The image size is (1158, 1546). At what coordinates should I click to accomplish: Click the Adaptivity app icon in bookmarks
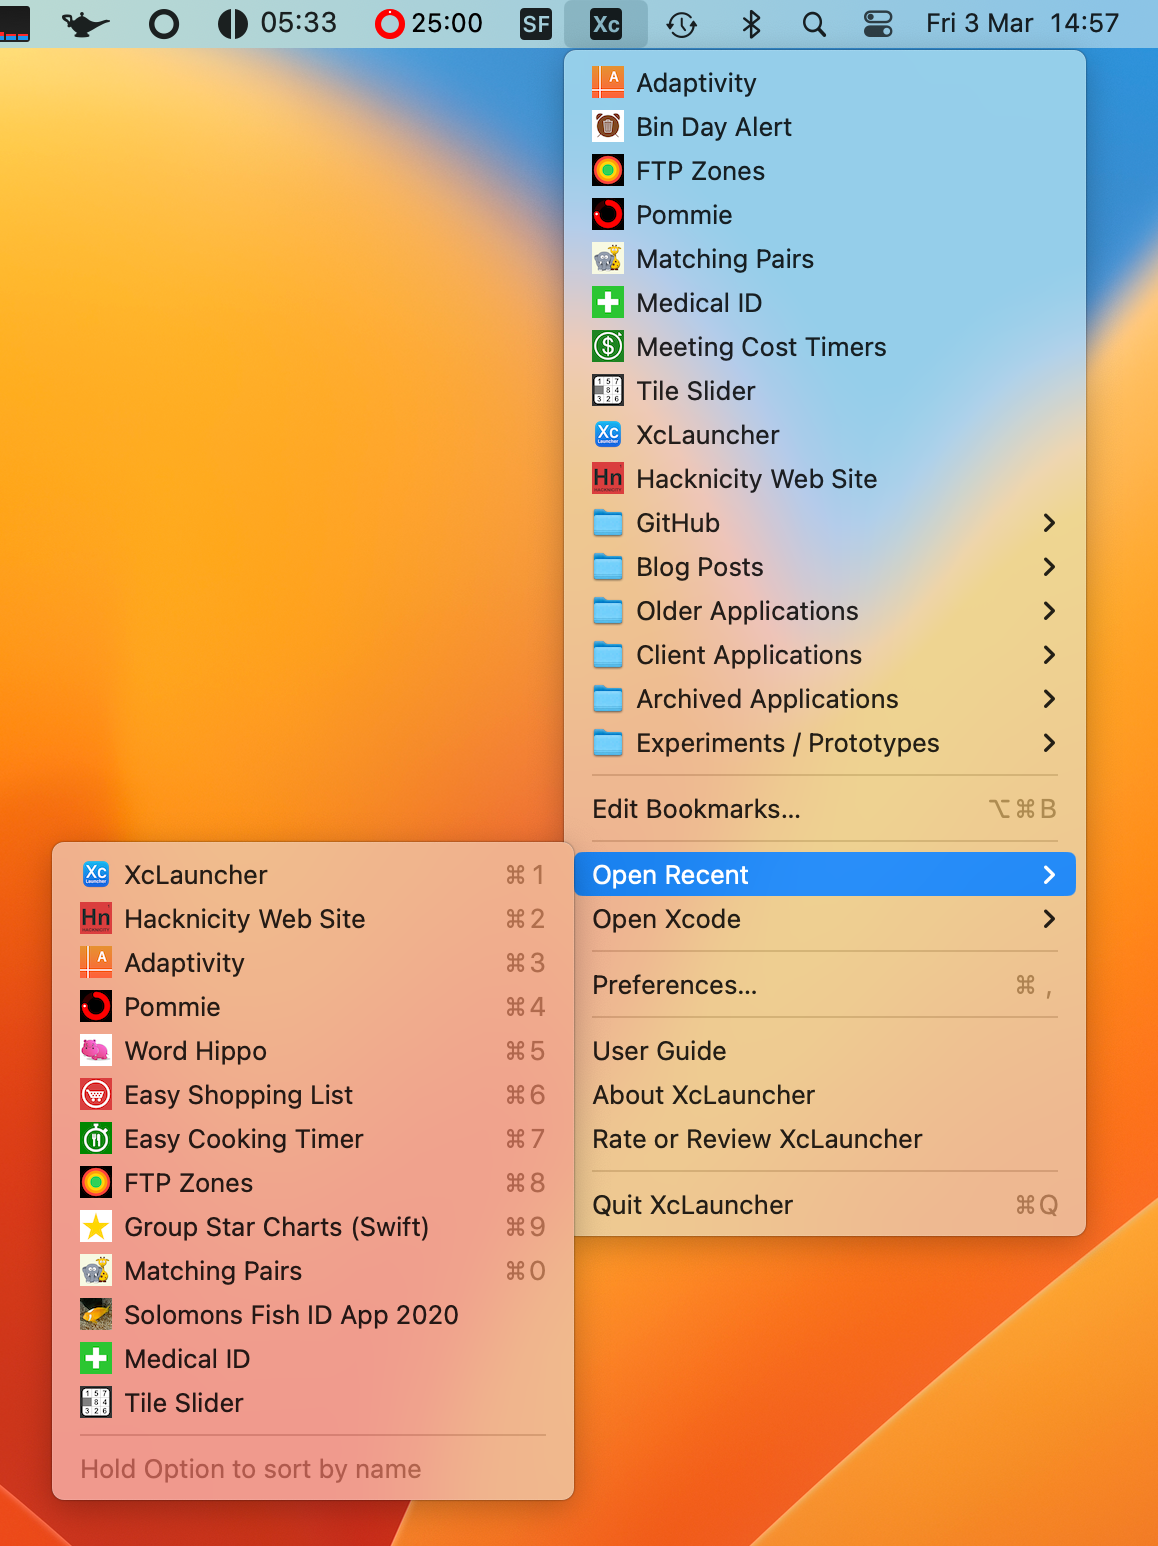tap(608, 83)
